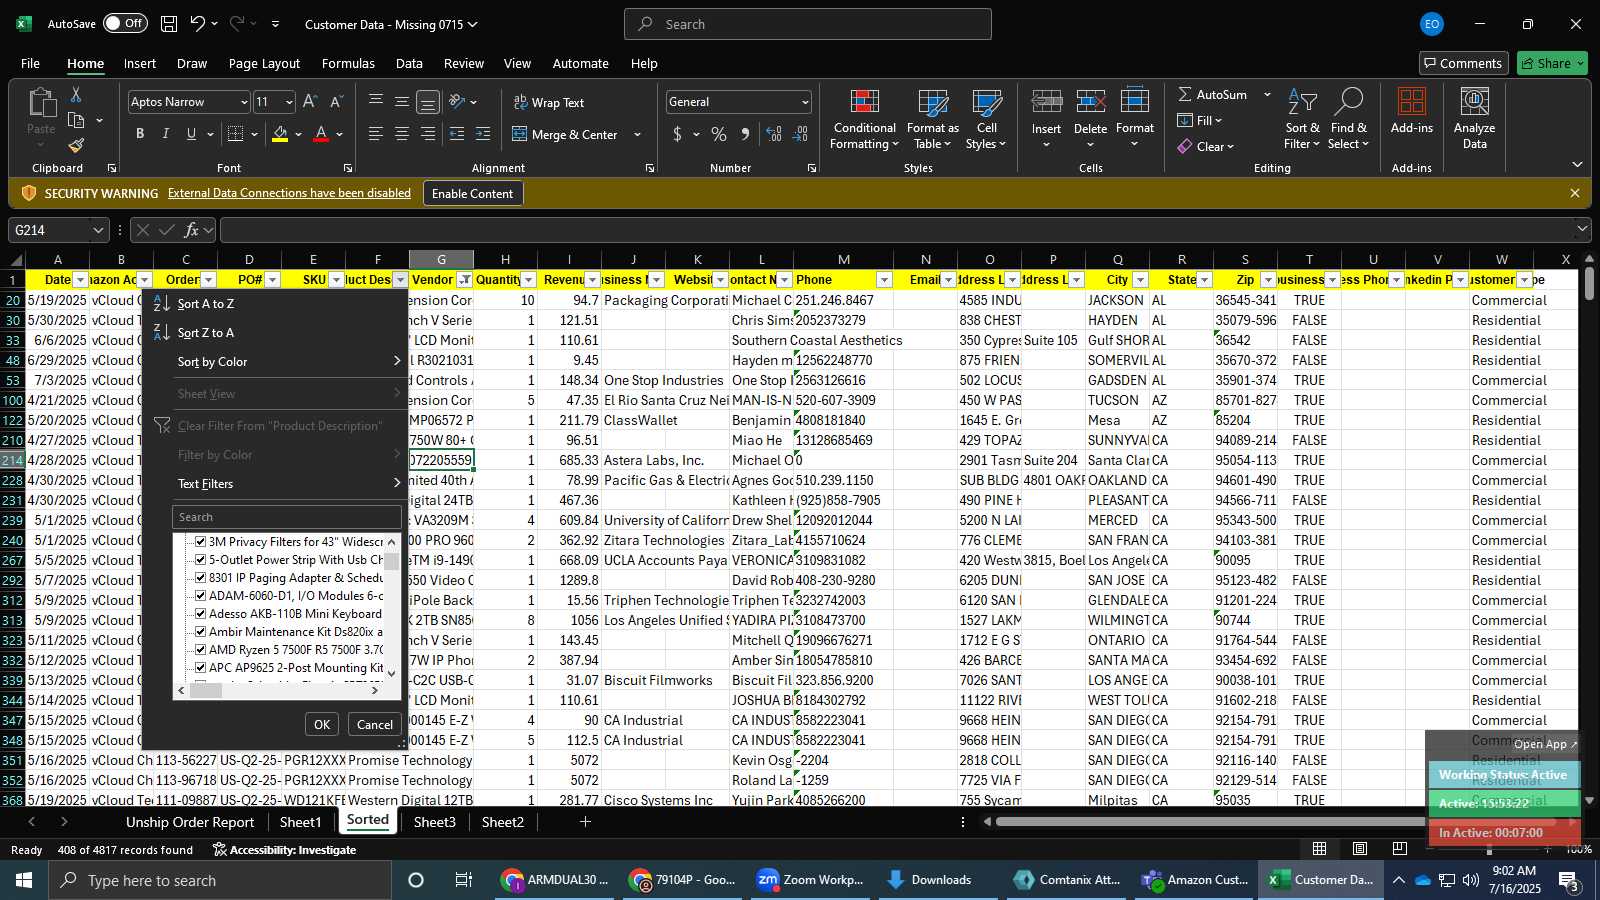Open the font size dropdown
Image resolution: width=1600 pixels, height=900 pixels.
289,102
